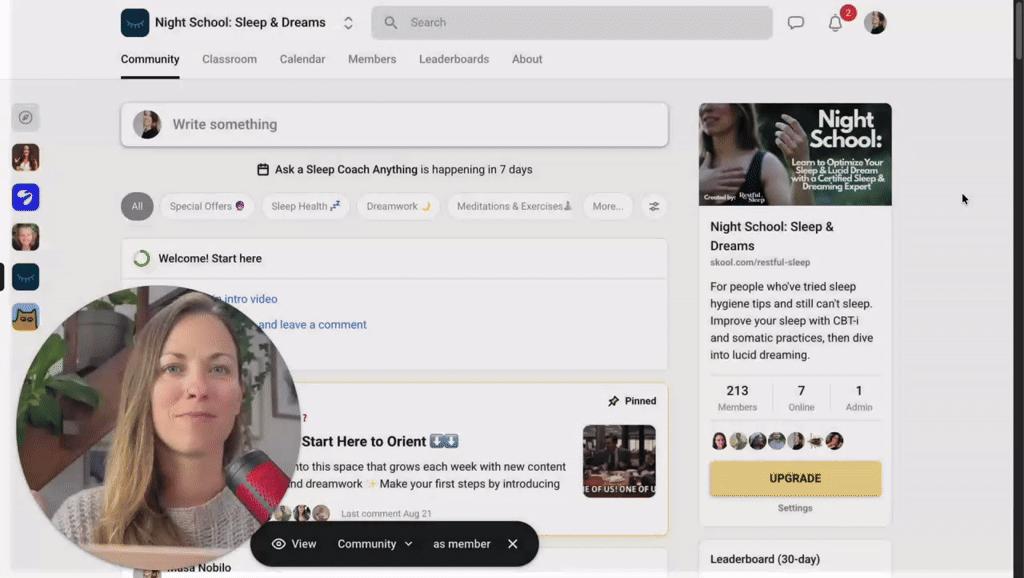Open the Start Here to Orient post title
Viewport: 1024px width, 578px height.
pos(380,442)
